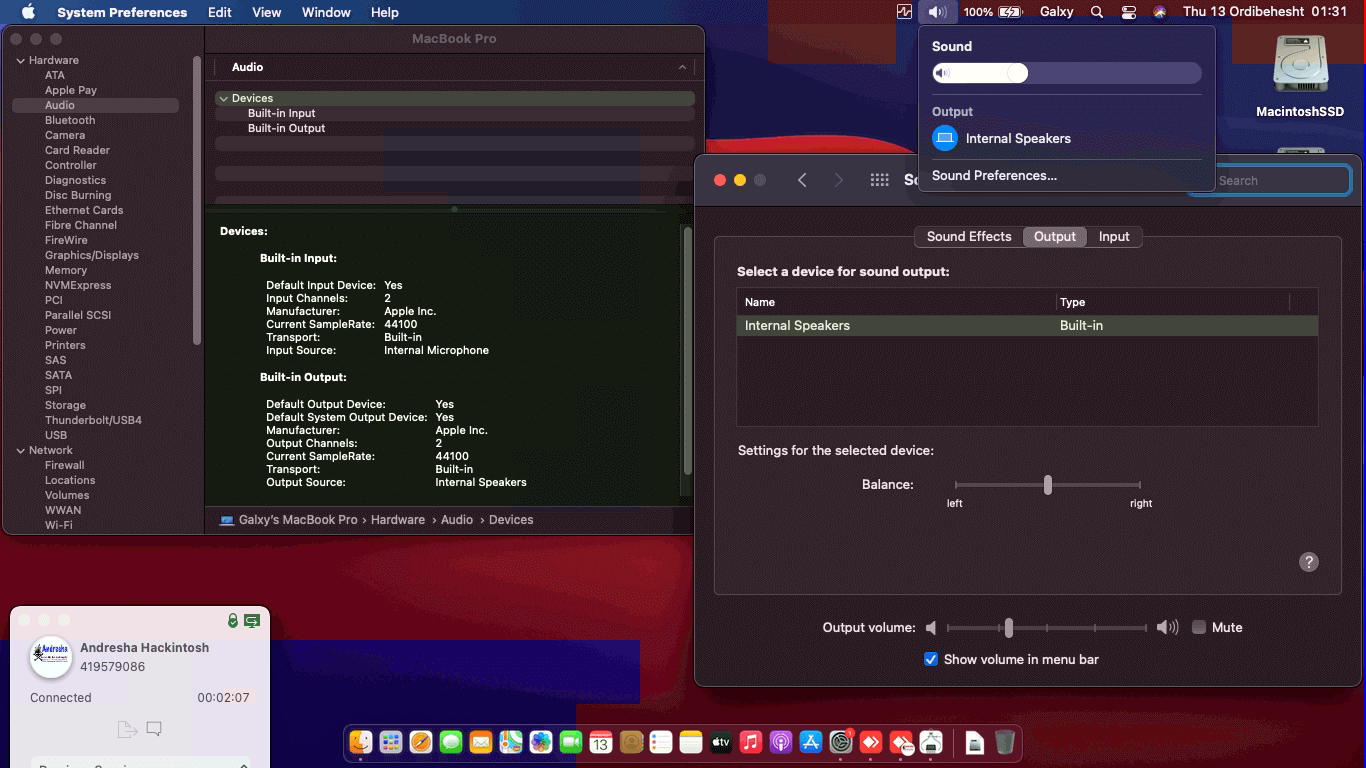The image size is (1366, 768).
Task: Click the Siri icon in the menu bar
Action: (1160, 12)
